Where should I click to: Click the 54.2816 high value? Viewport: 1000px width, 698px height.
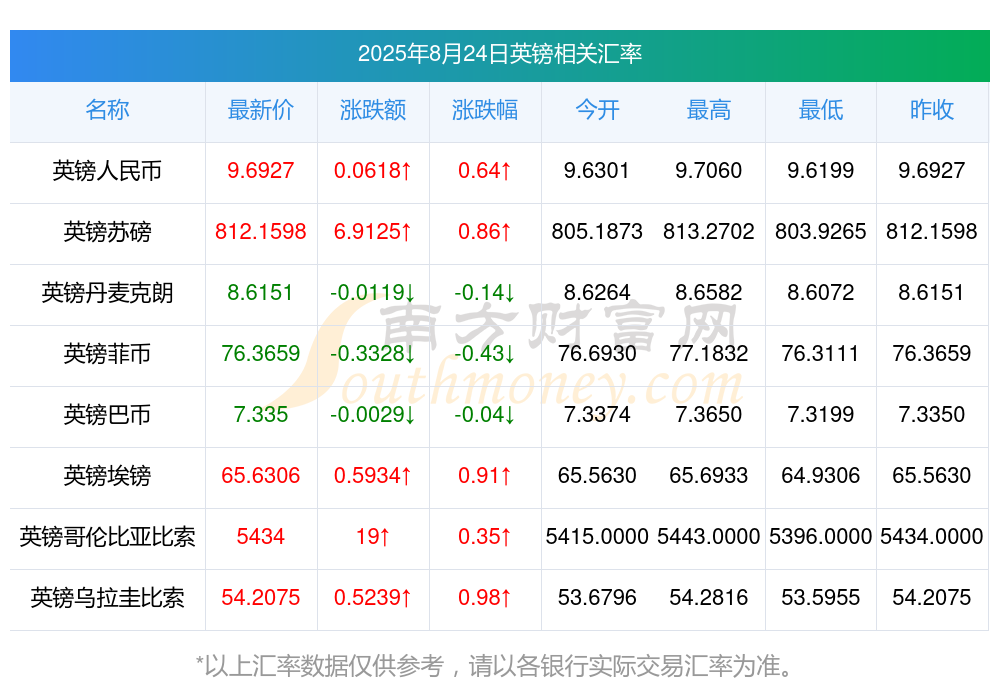pyautogui.click(x=709, y=597)
